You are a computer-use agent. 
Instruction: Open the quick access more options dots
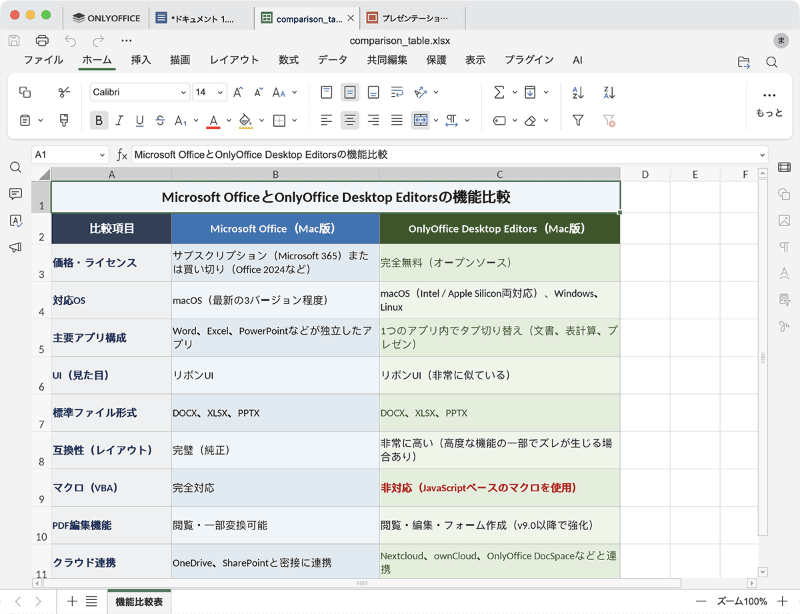[127, 40]
